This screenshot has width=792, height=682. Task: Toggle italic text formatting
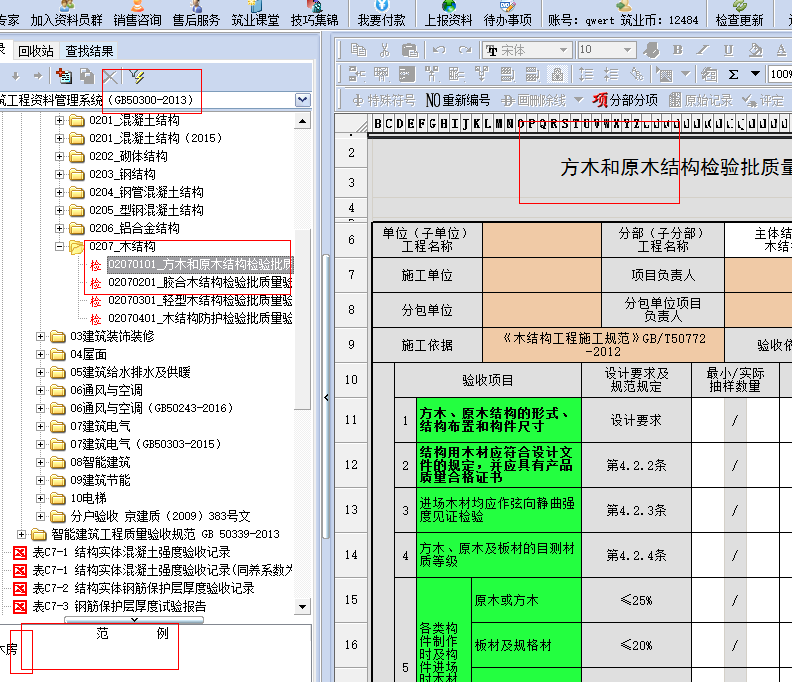click(703, 50)
